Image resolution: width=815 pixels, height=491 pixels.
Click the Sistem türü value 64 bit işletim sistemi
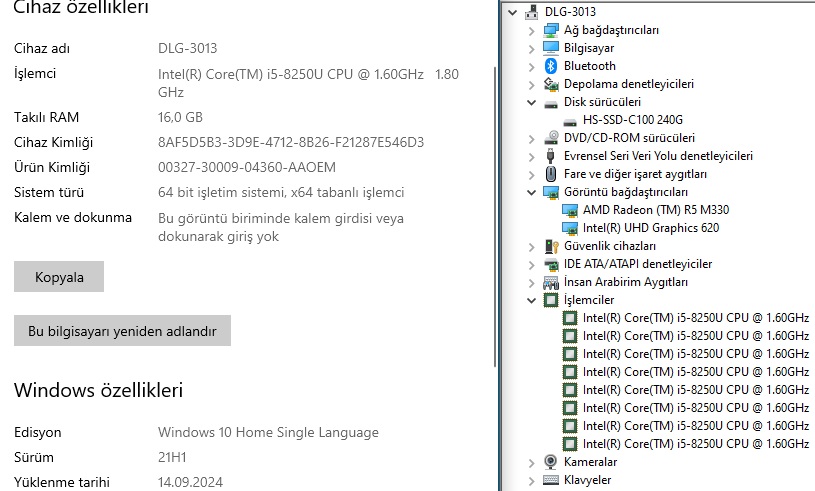click(281, 192)
